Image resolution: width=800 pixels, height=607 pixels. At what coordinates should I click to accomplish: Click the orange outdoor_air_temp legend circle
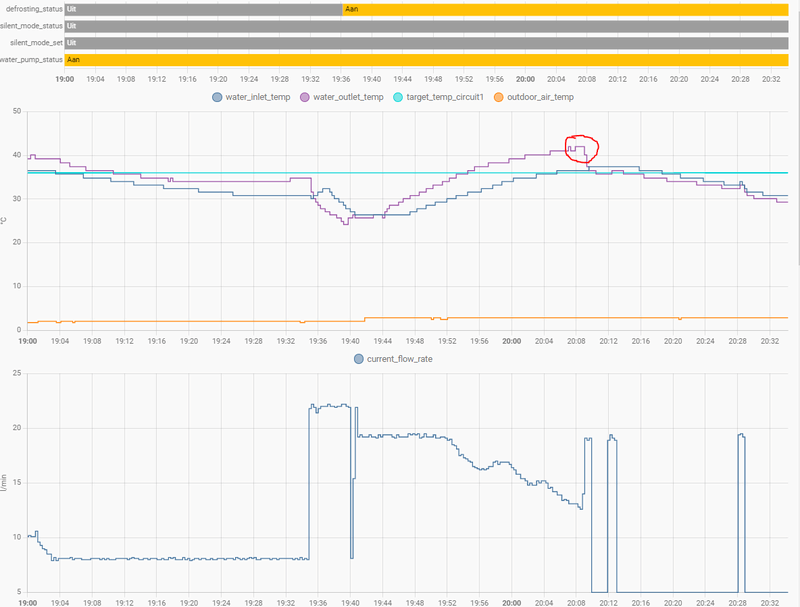point(498,97)
